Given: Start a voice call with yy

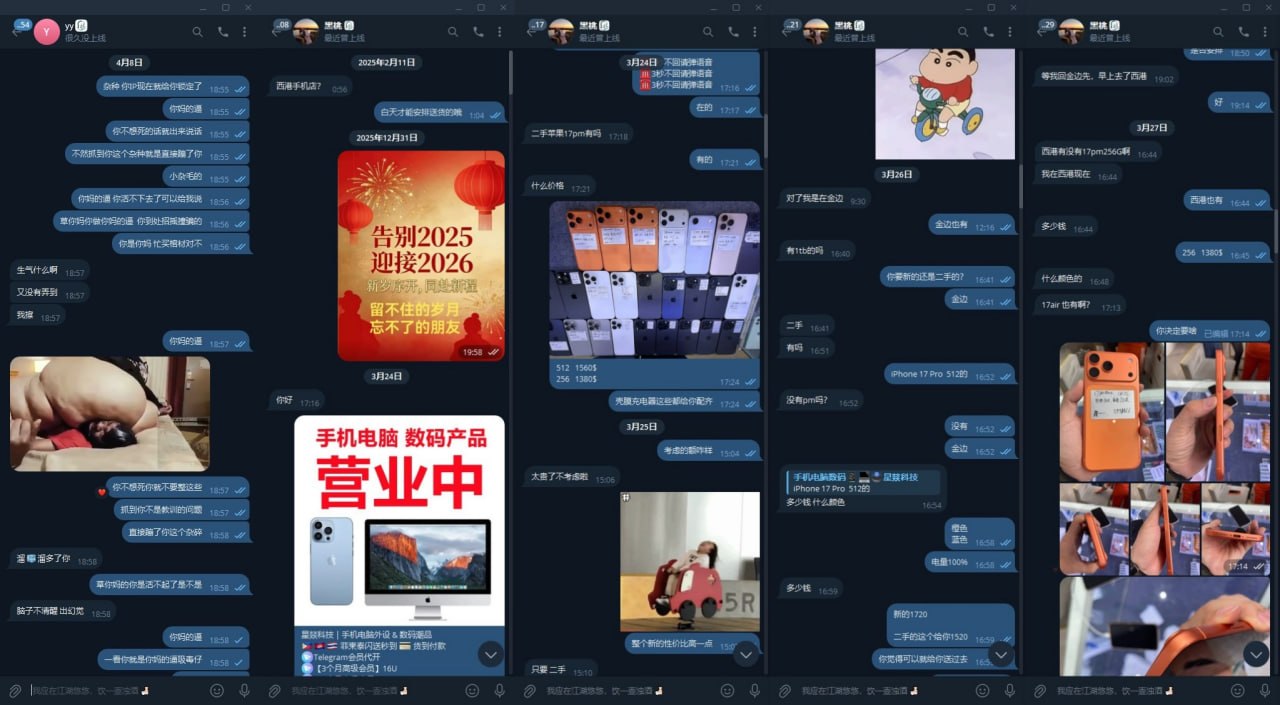Looking at the screenshot, I should point(222,32).
